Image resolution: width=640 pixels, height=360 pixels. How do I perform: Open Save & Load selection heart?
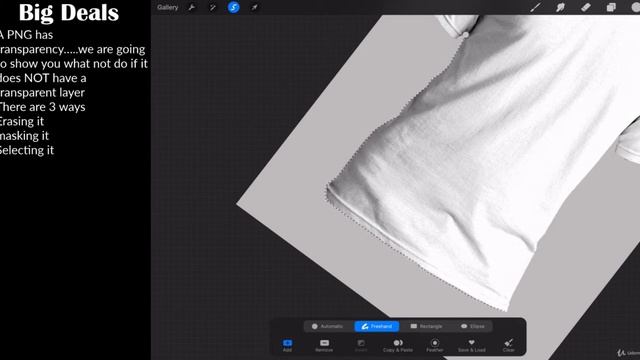[471, 345]
